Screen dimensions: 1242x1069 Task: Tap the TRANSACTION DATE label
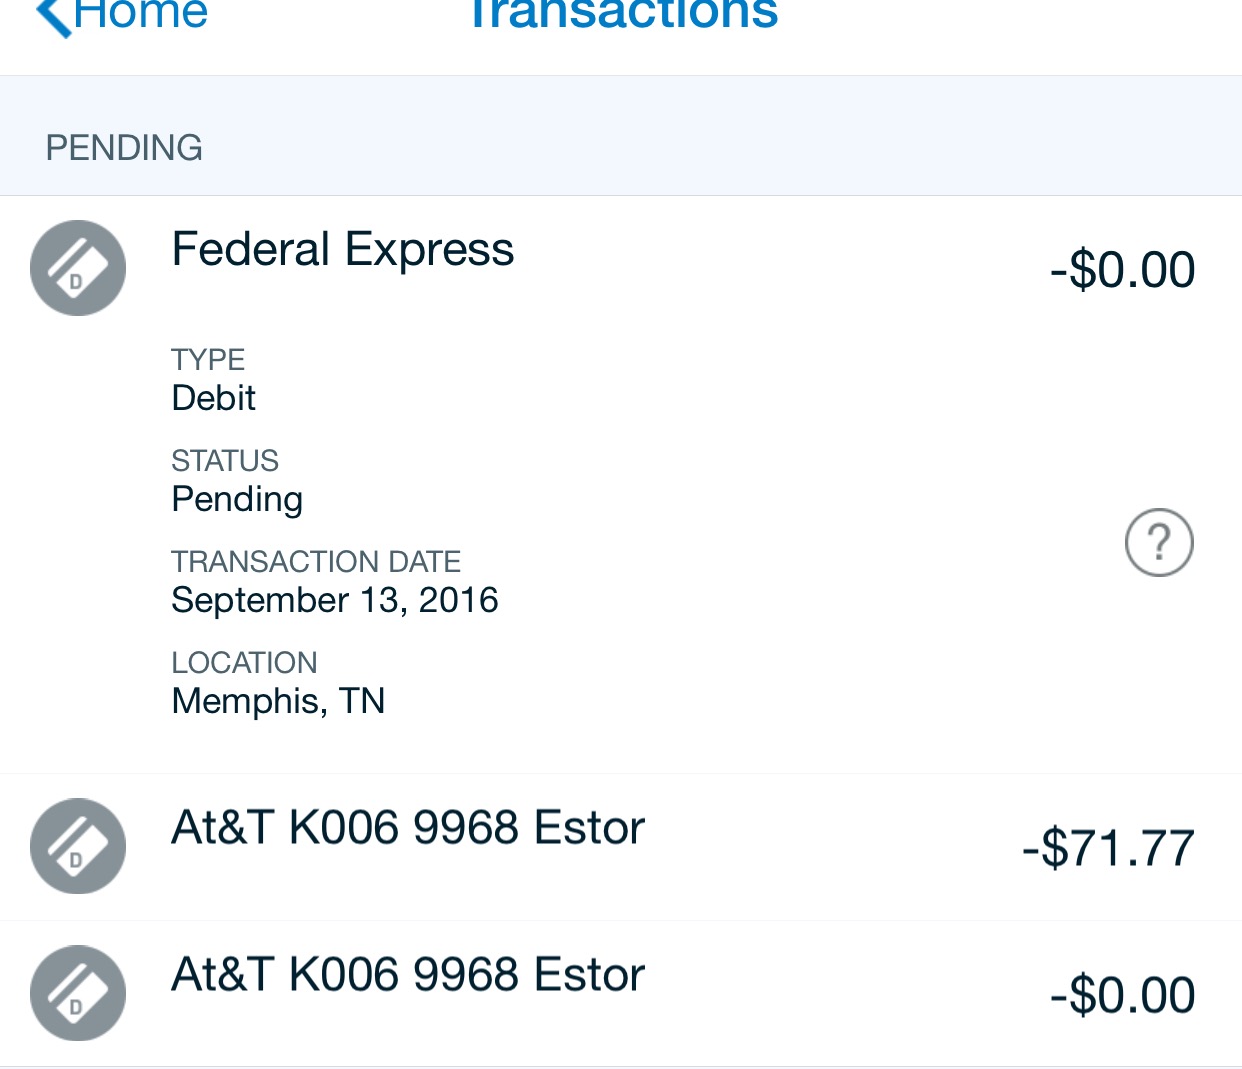click(x=316, y=562)
